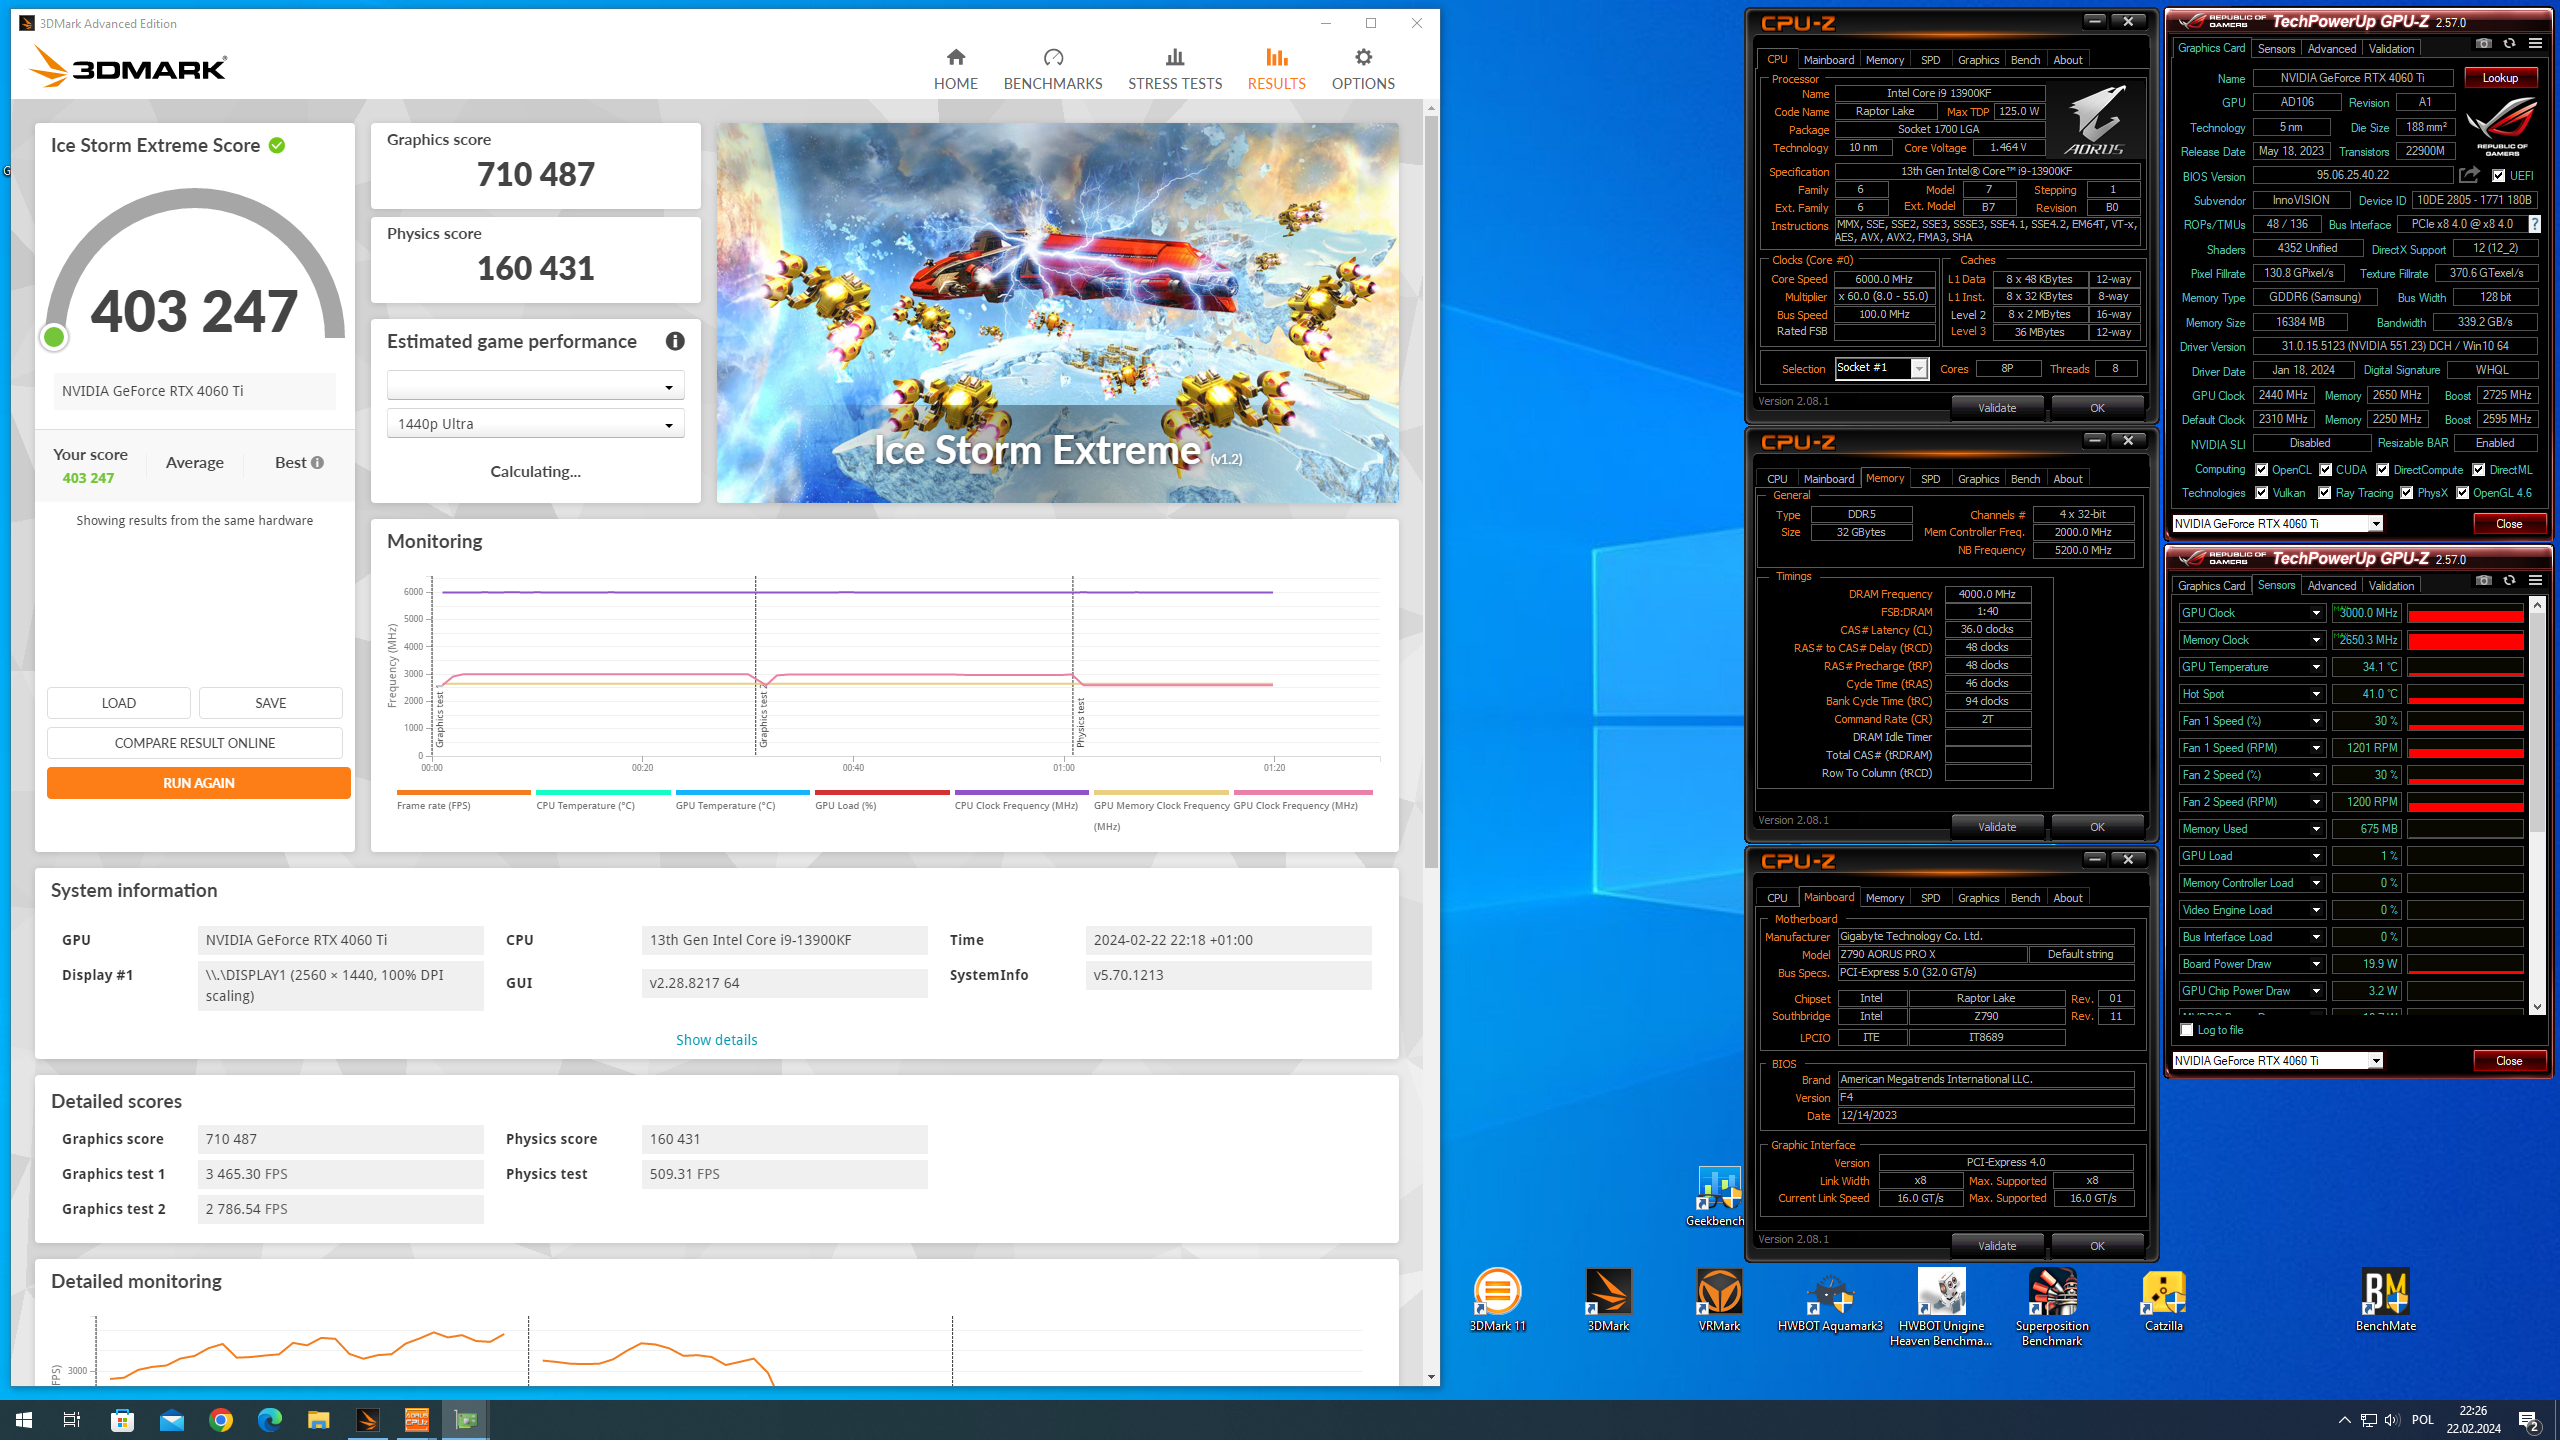The image size is (2560, 1441).
Task: Open the 3DMark HOME section
Action: coord(955,69)
